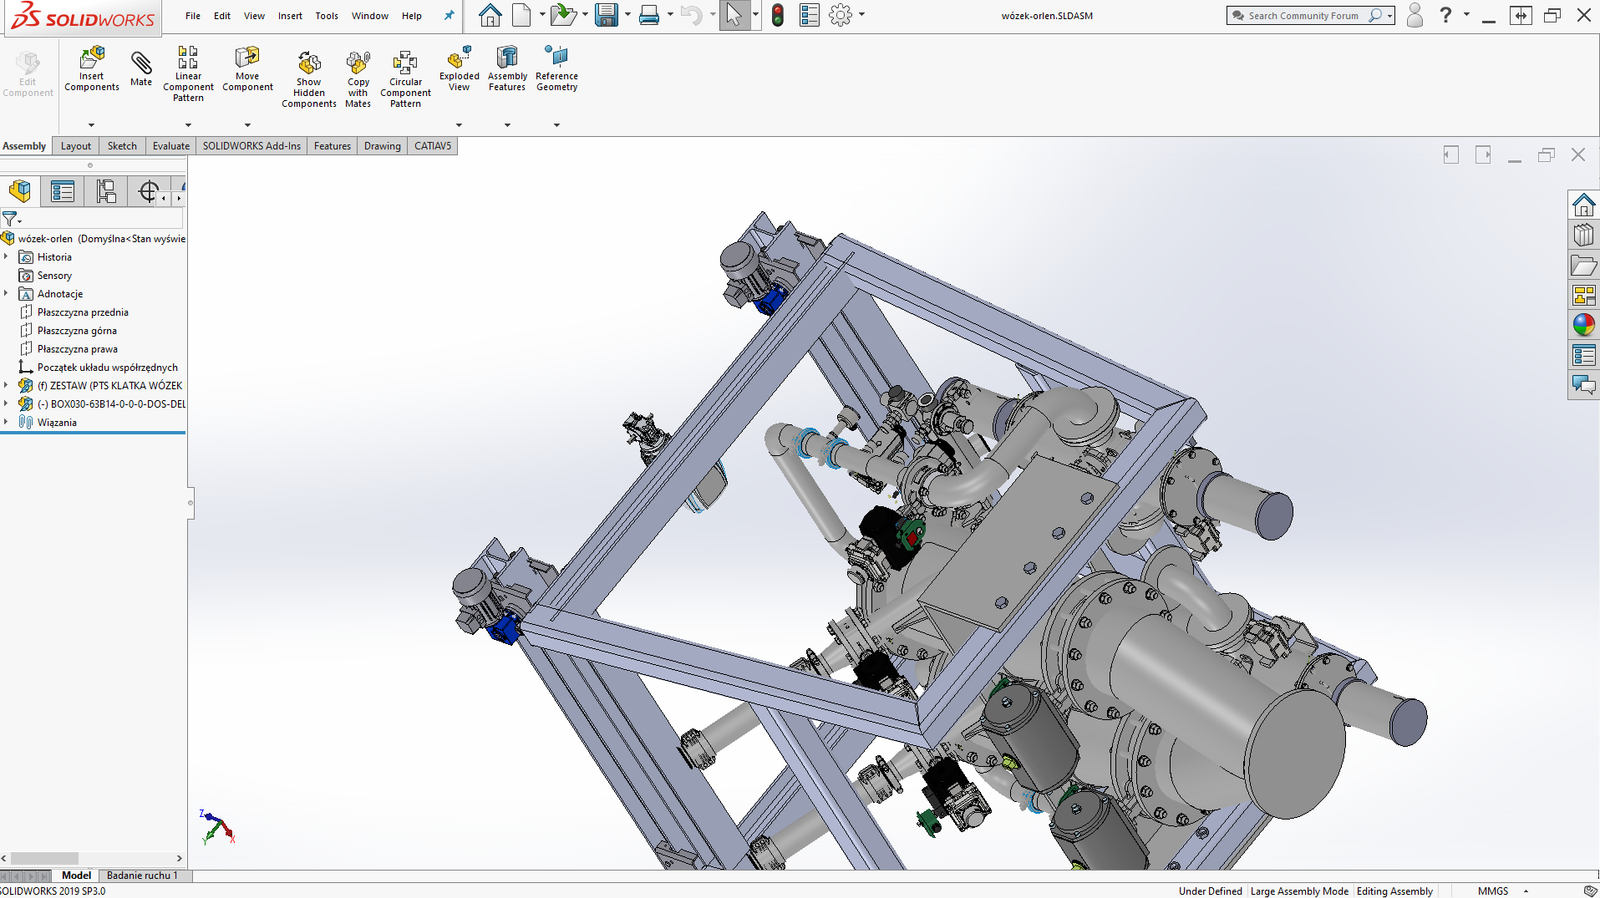The image size is (1600, 898).
Task: Switch to the Sketch tab
Action: [x=122, y=146]
